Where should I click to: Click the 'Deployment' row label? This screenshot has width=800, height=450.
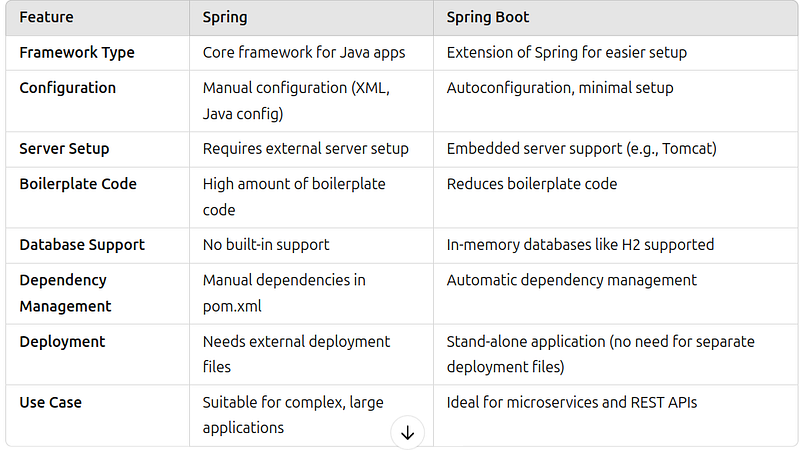click(x=62, y=341)
